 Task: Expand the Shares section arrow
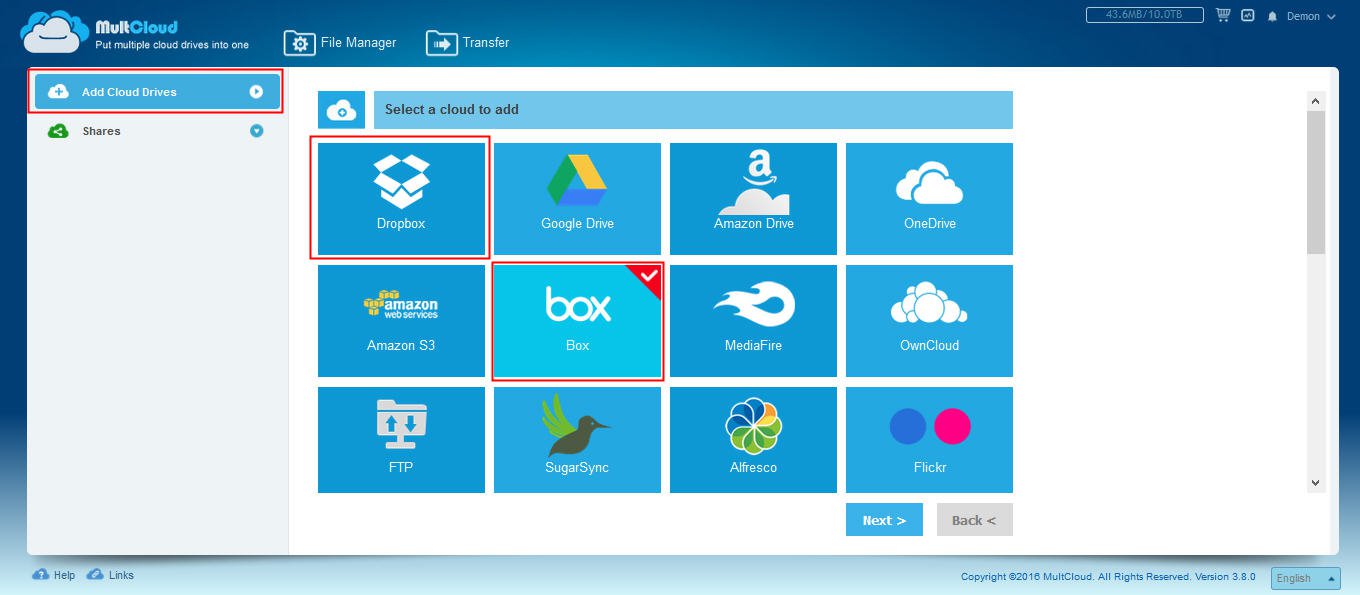click(x=256, y=131)
